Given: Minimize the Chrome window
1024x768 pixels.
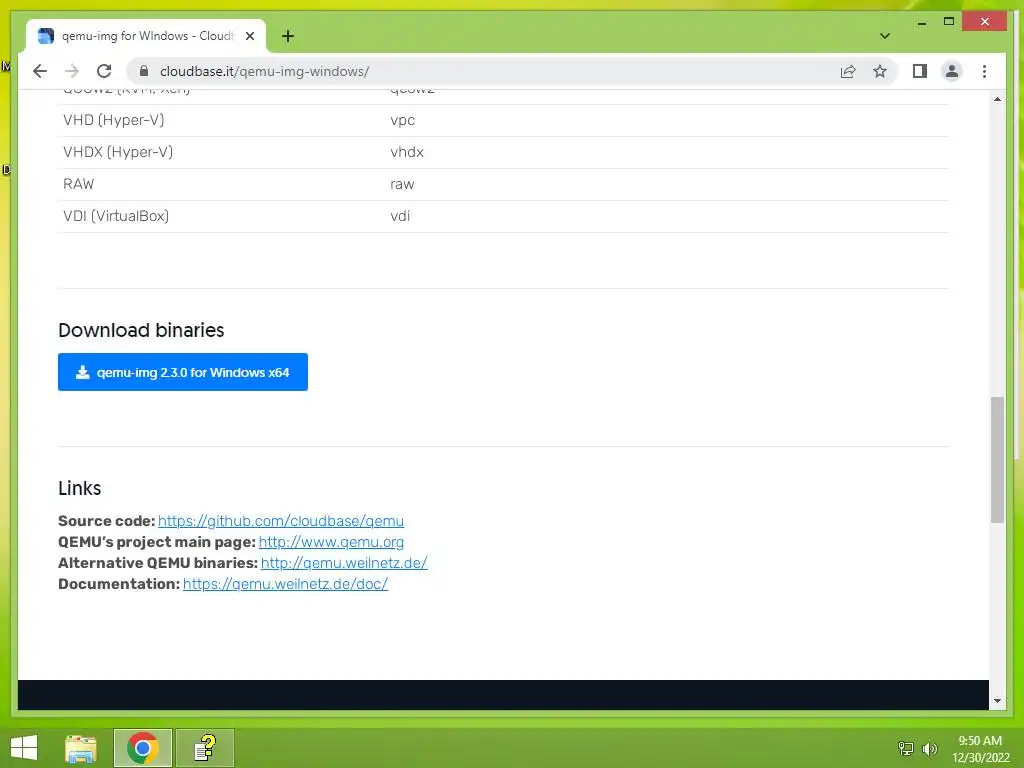Looking at the screenshot, I should [x=921, y=22].
